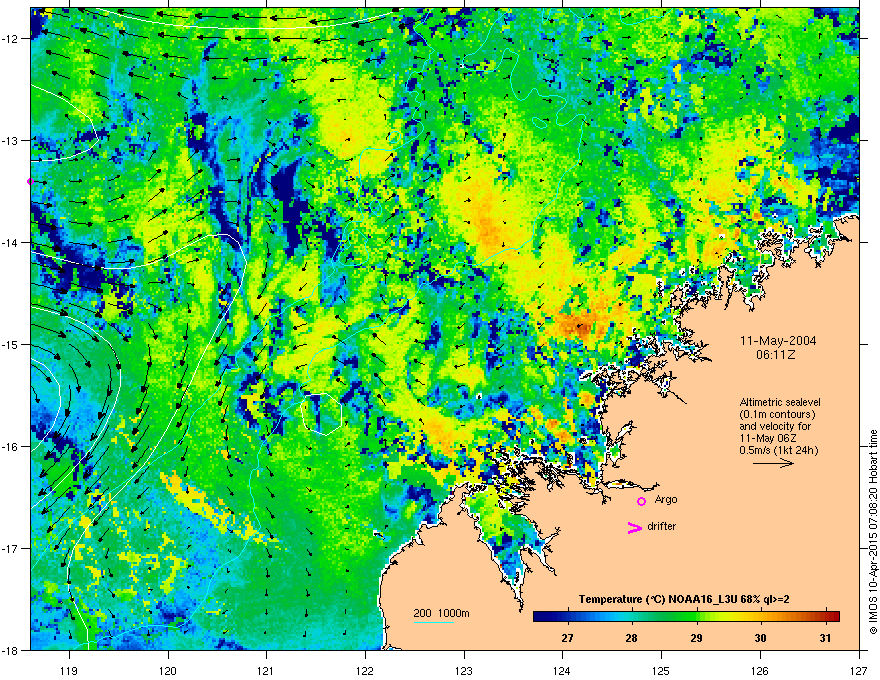Click longitude axis label 122
The height and width of the screenshot is (680, 880).
coord(365,670)
